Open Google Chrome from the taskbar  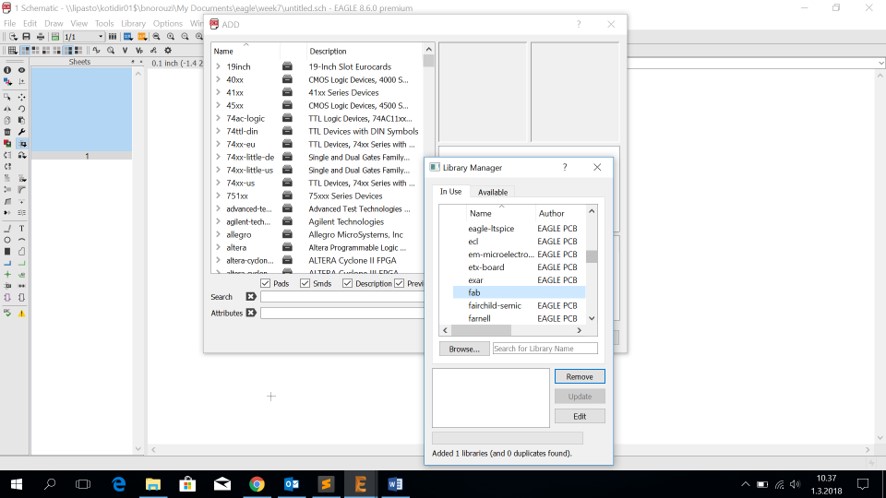257,484
